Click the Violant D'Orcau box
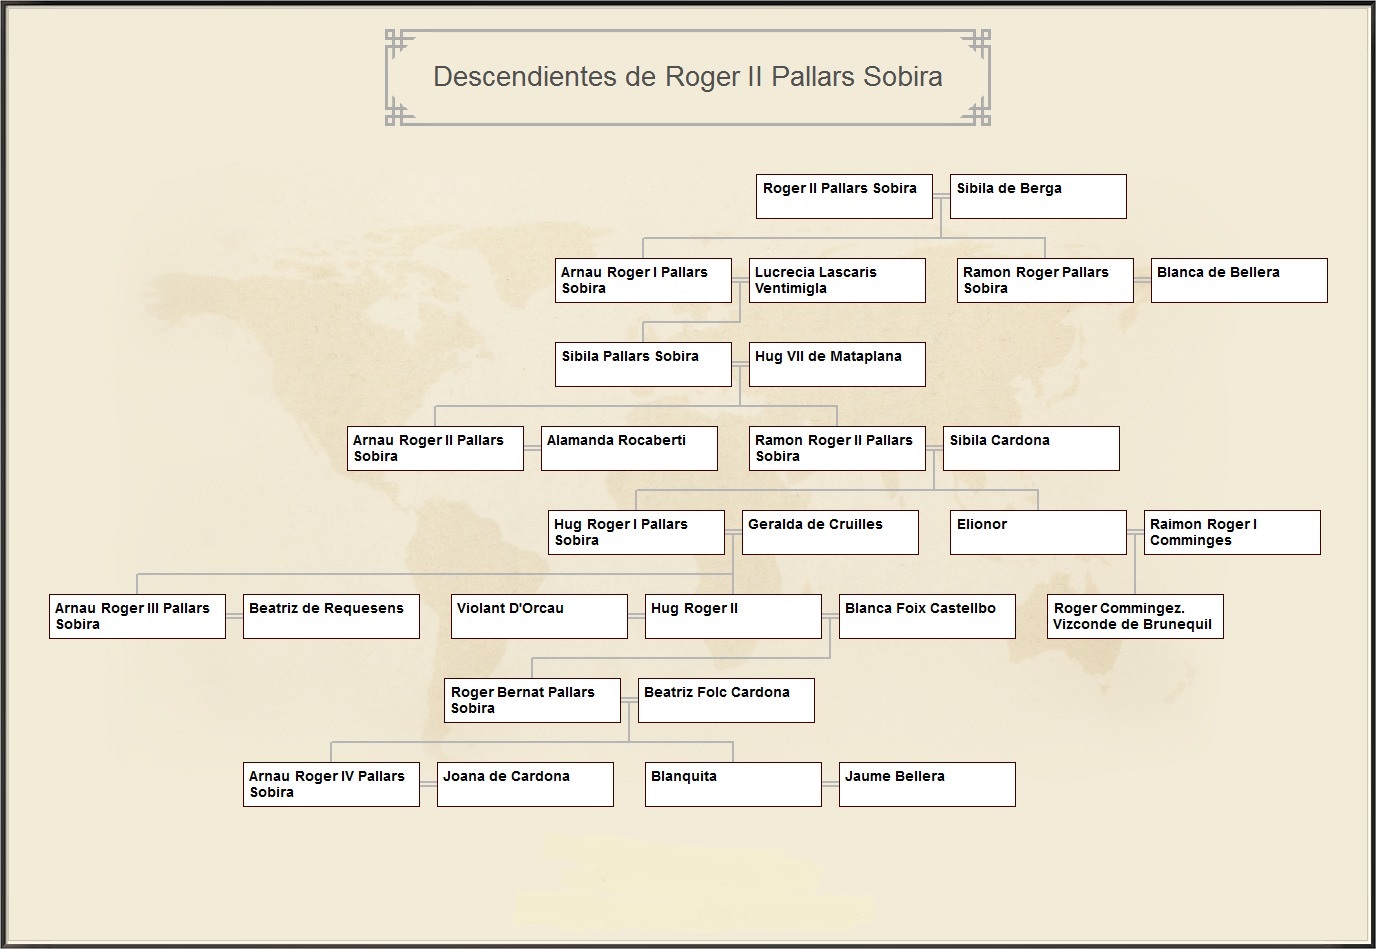Screen dimensions: 1376x949 pos(539,616)
